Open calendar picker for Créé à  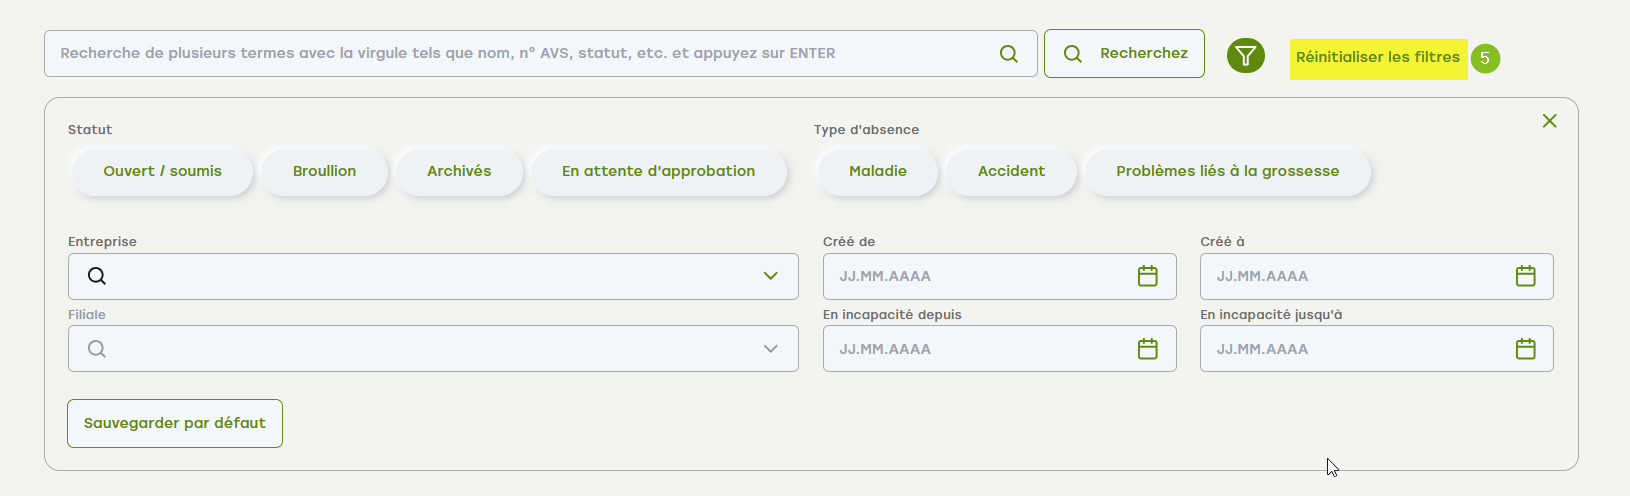pyautogui.click(x=1525, y=276)
